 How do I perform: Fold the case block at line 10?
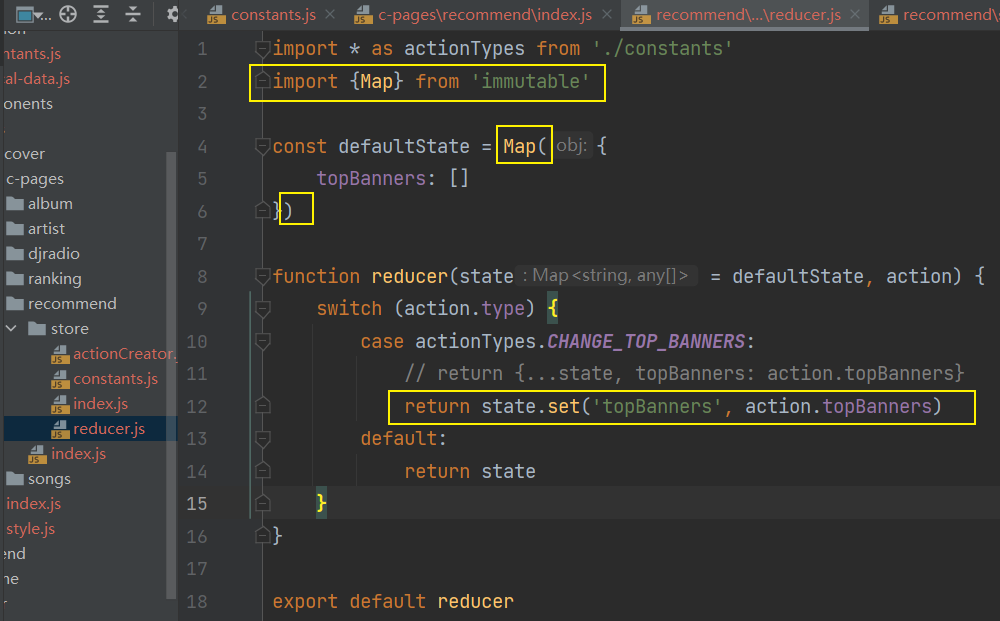tap(262, 342)
